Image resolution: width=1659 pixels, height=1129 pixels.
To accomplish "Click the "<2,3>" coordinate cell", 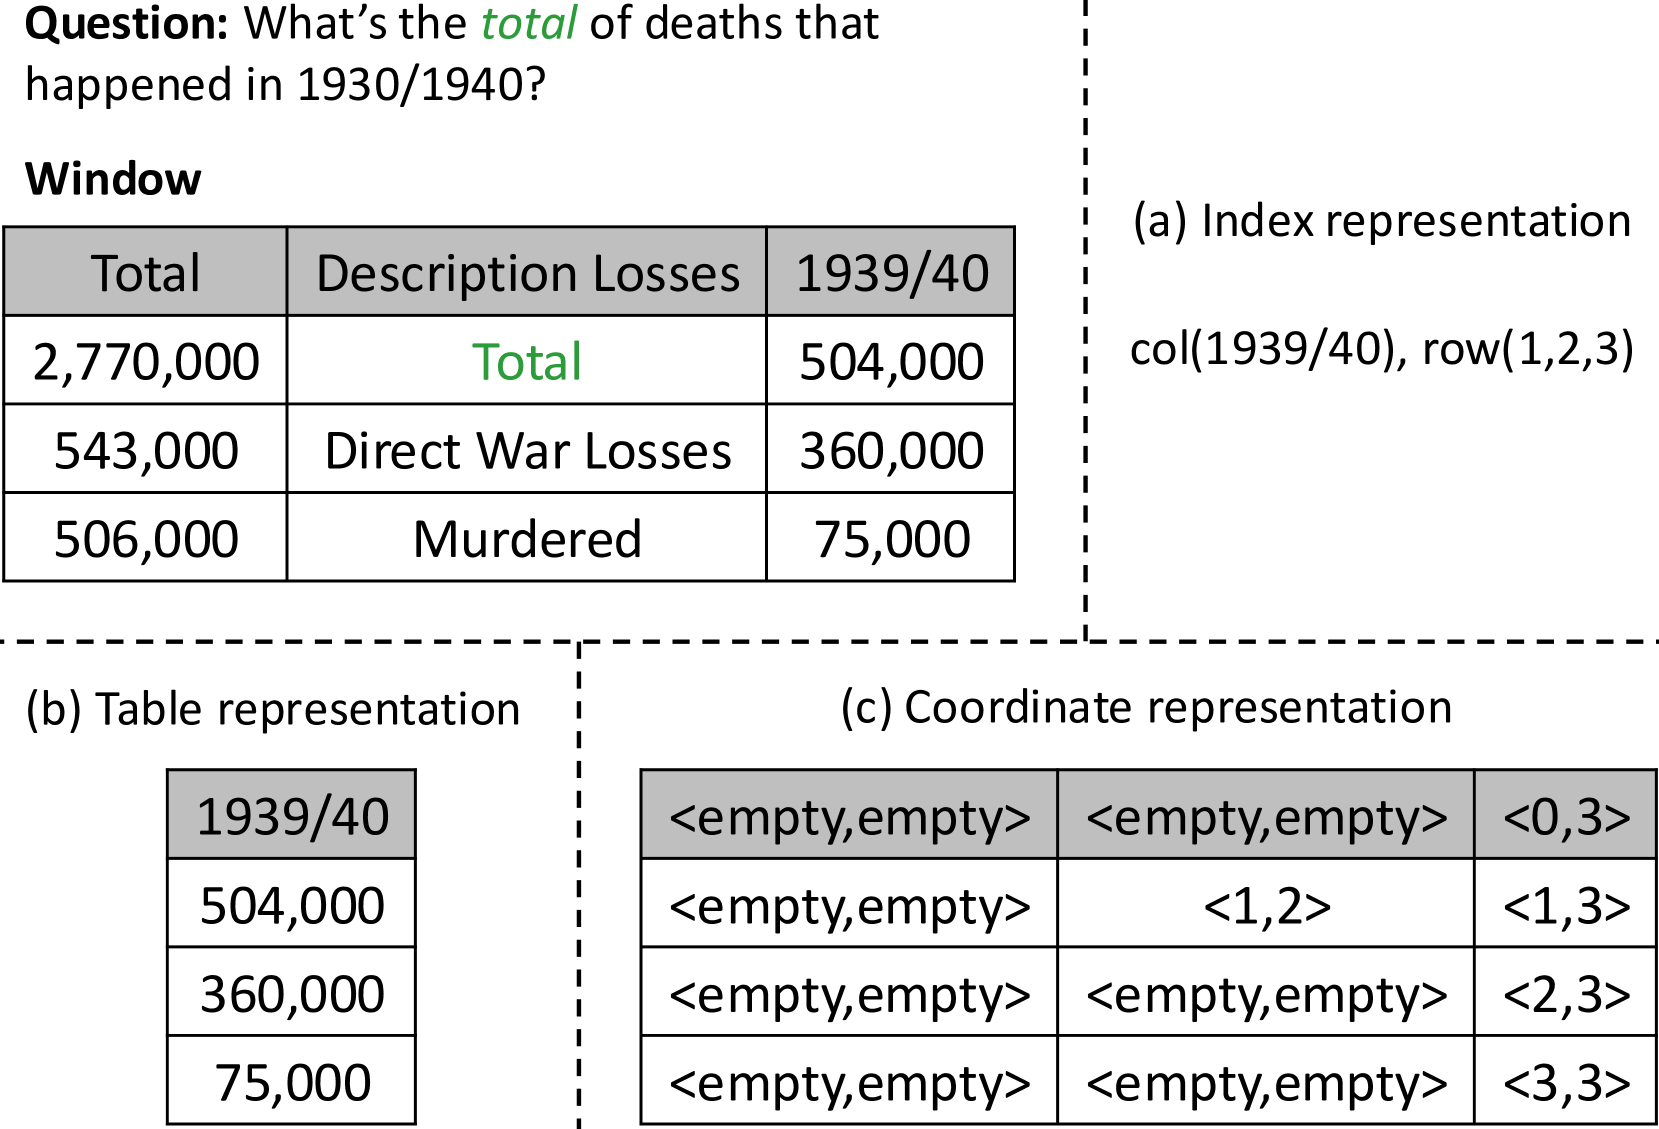I will 1566,992.
